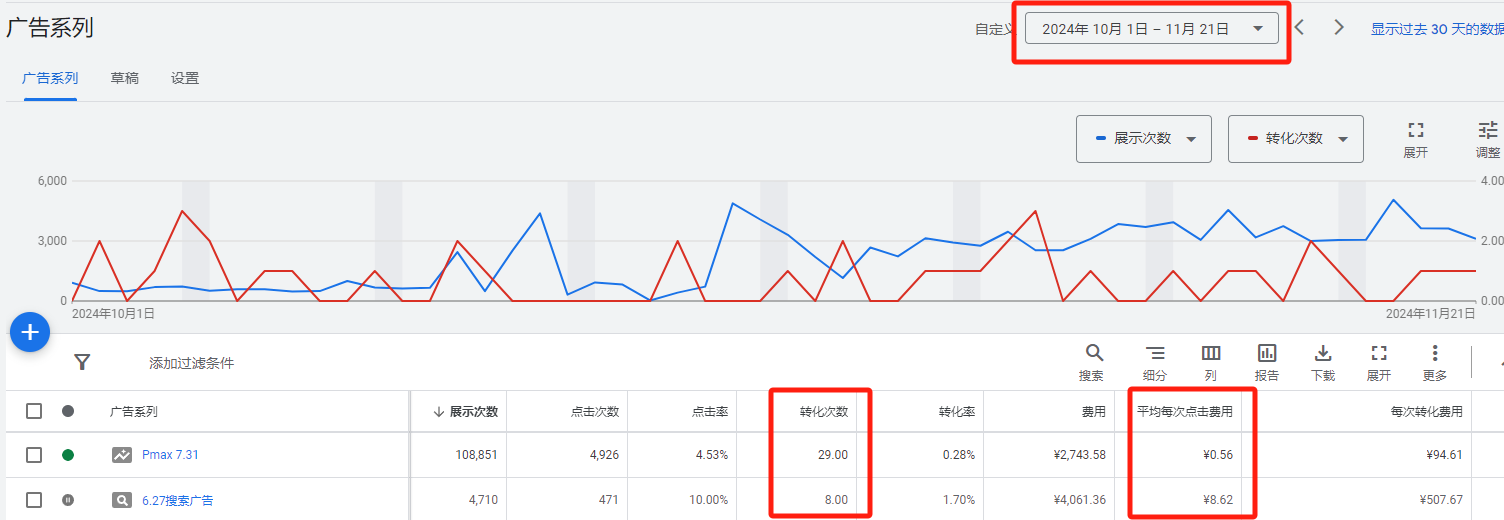Click the 29.00 conversions cell
Screen dimensions: 1504x520
pos(832,455)
